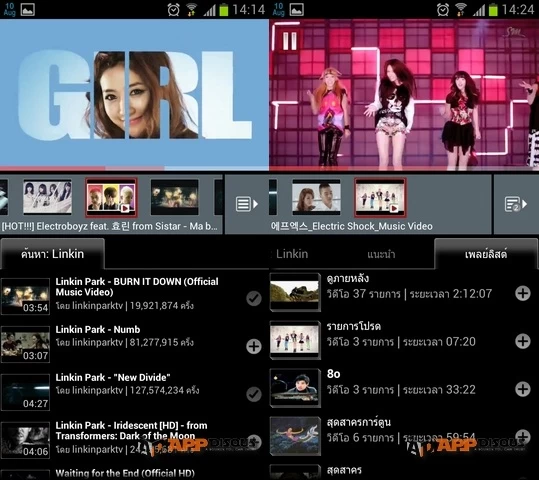Open battery icon in right status bar

493,10
